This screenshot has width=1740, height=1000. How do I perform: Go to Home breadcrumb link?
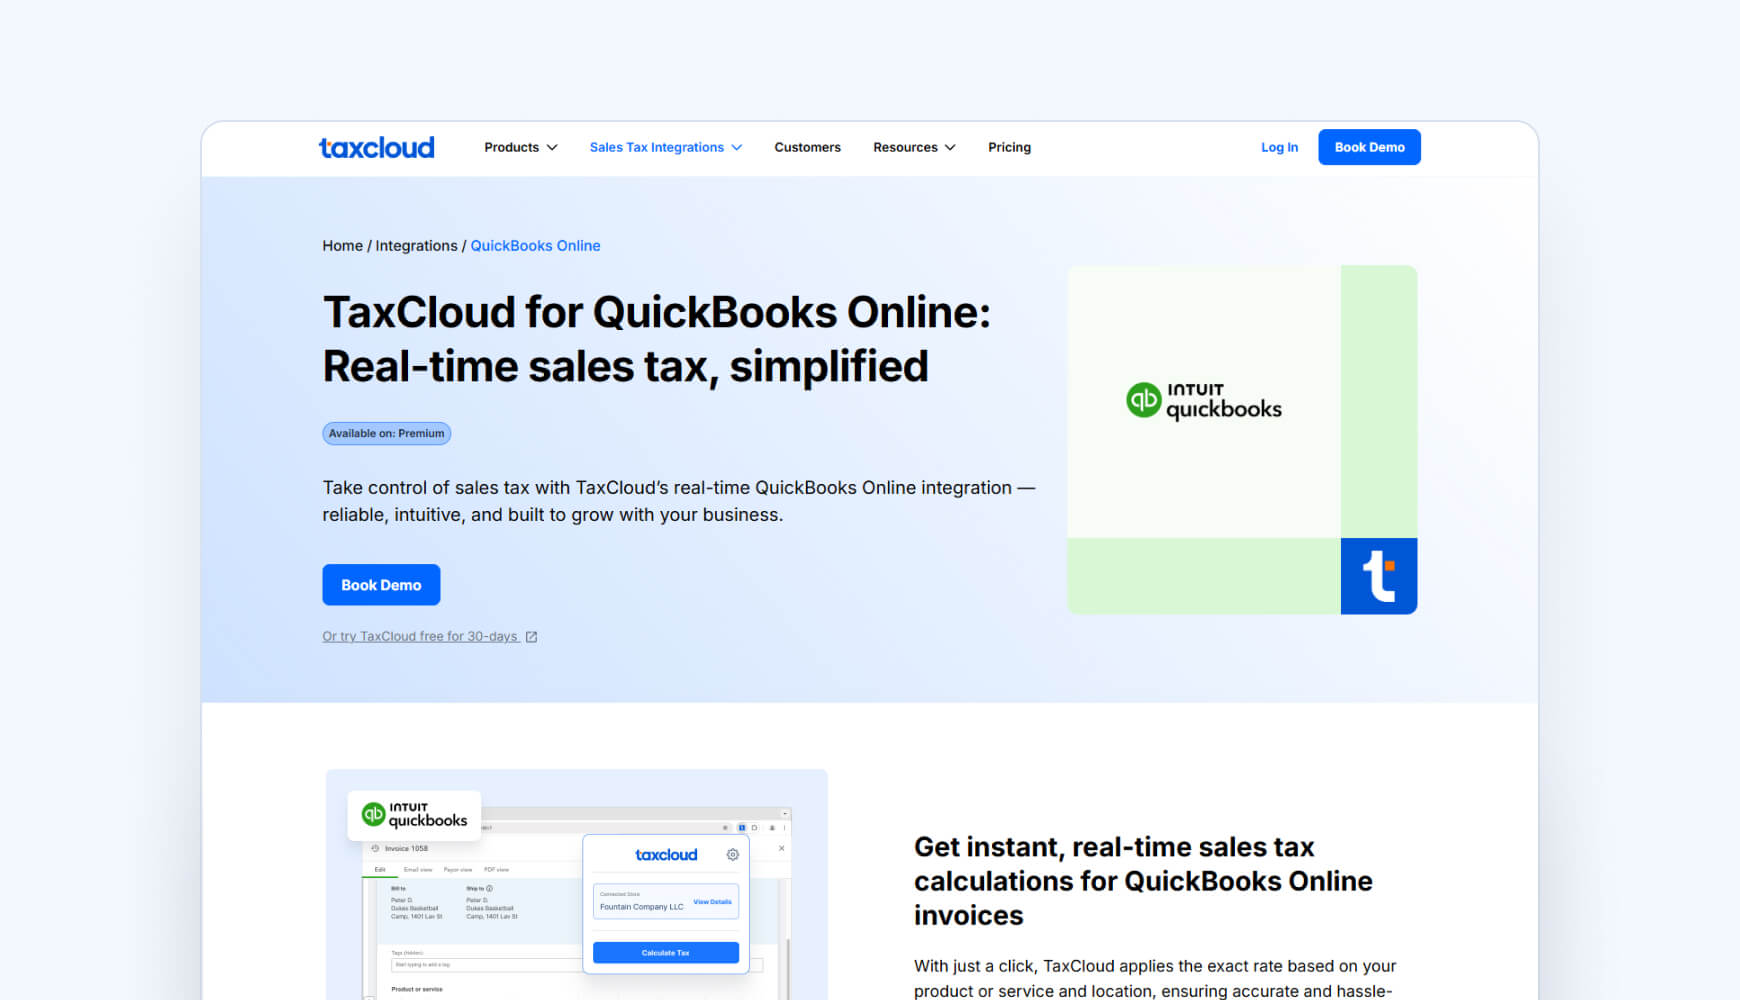pyautogui.click(x=342, y=246)
